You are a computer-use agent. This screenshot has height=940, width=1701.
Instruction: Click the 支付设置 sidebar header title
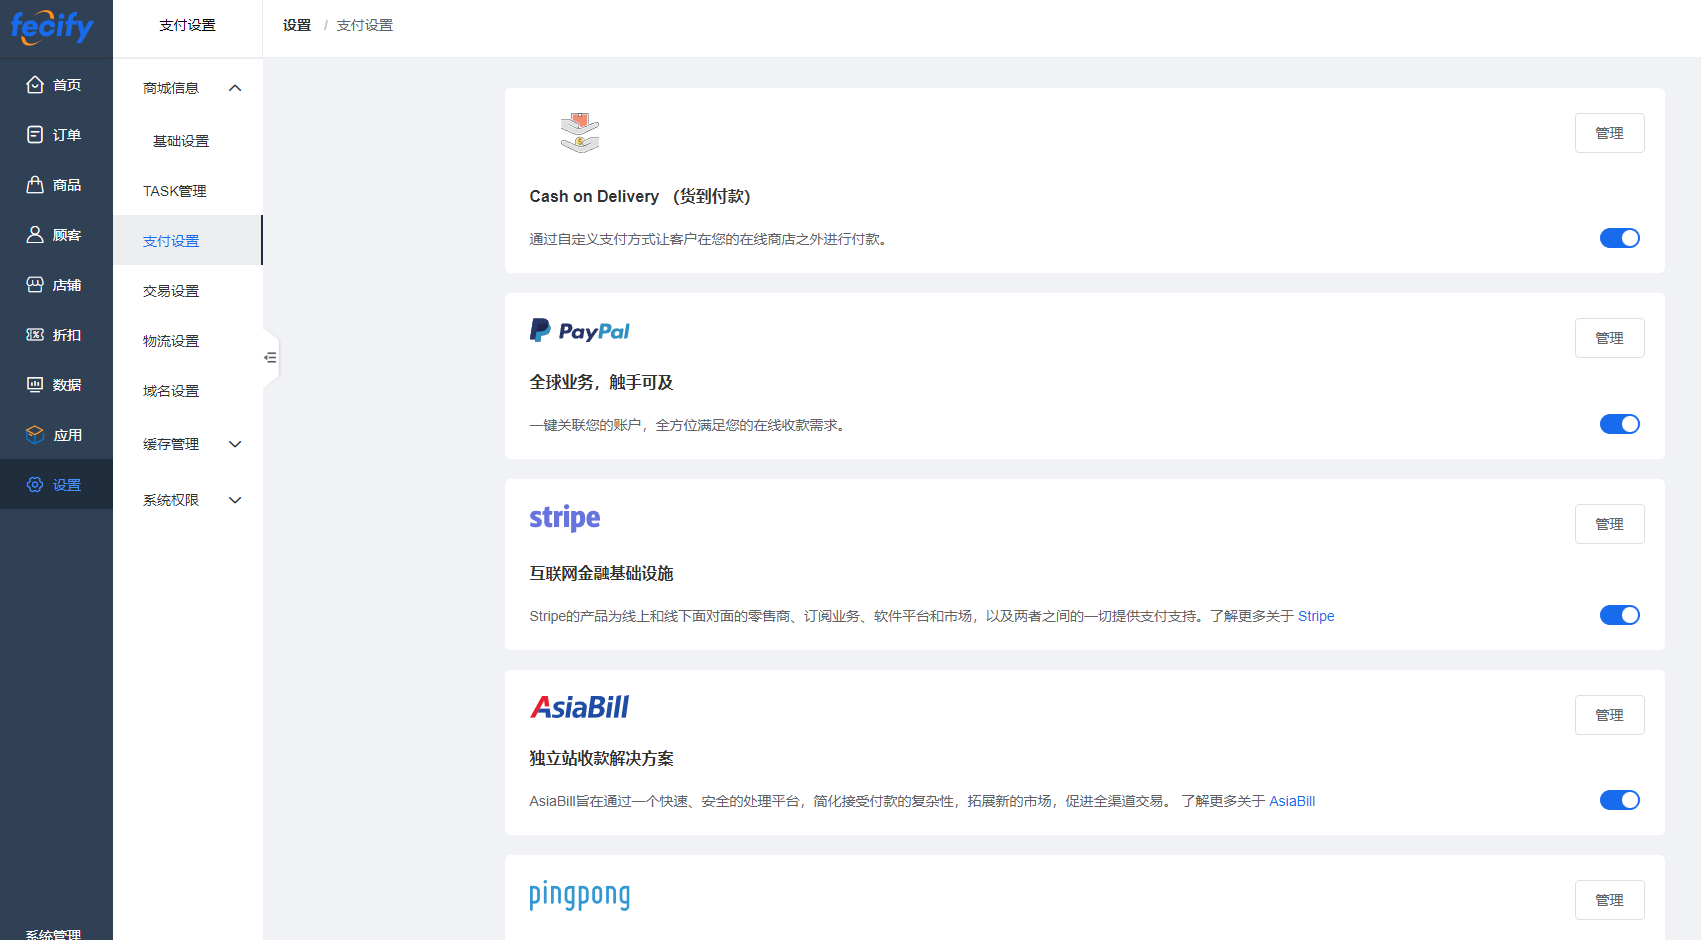click(188, 25)
